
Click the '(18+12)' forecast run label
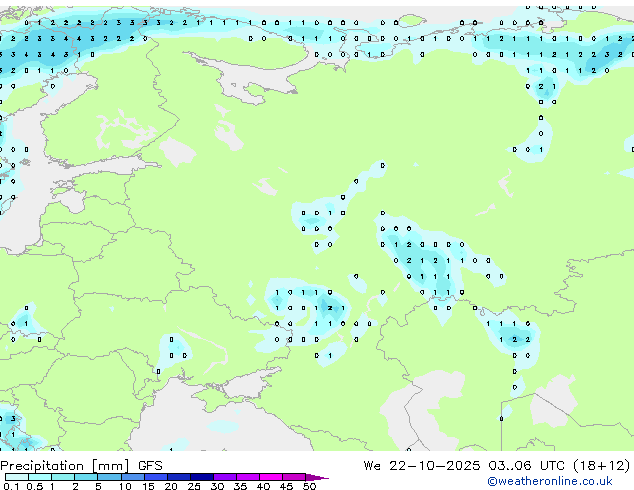click(x=602, y=466)
